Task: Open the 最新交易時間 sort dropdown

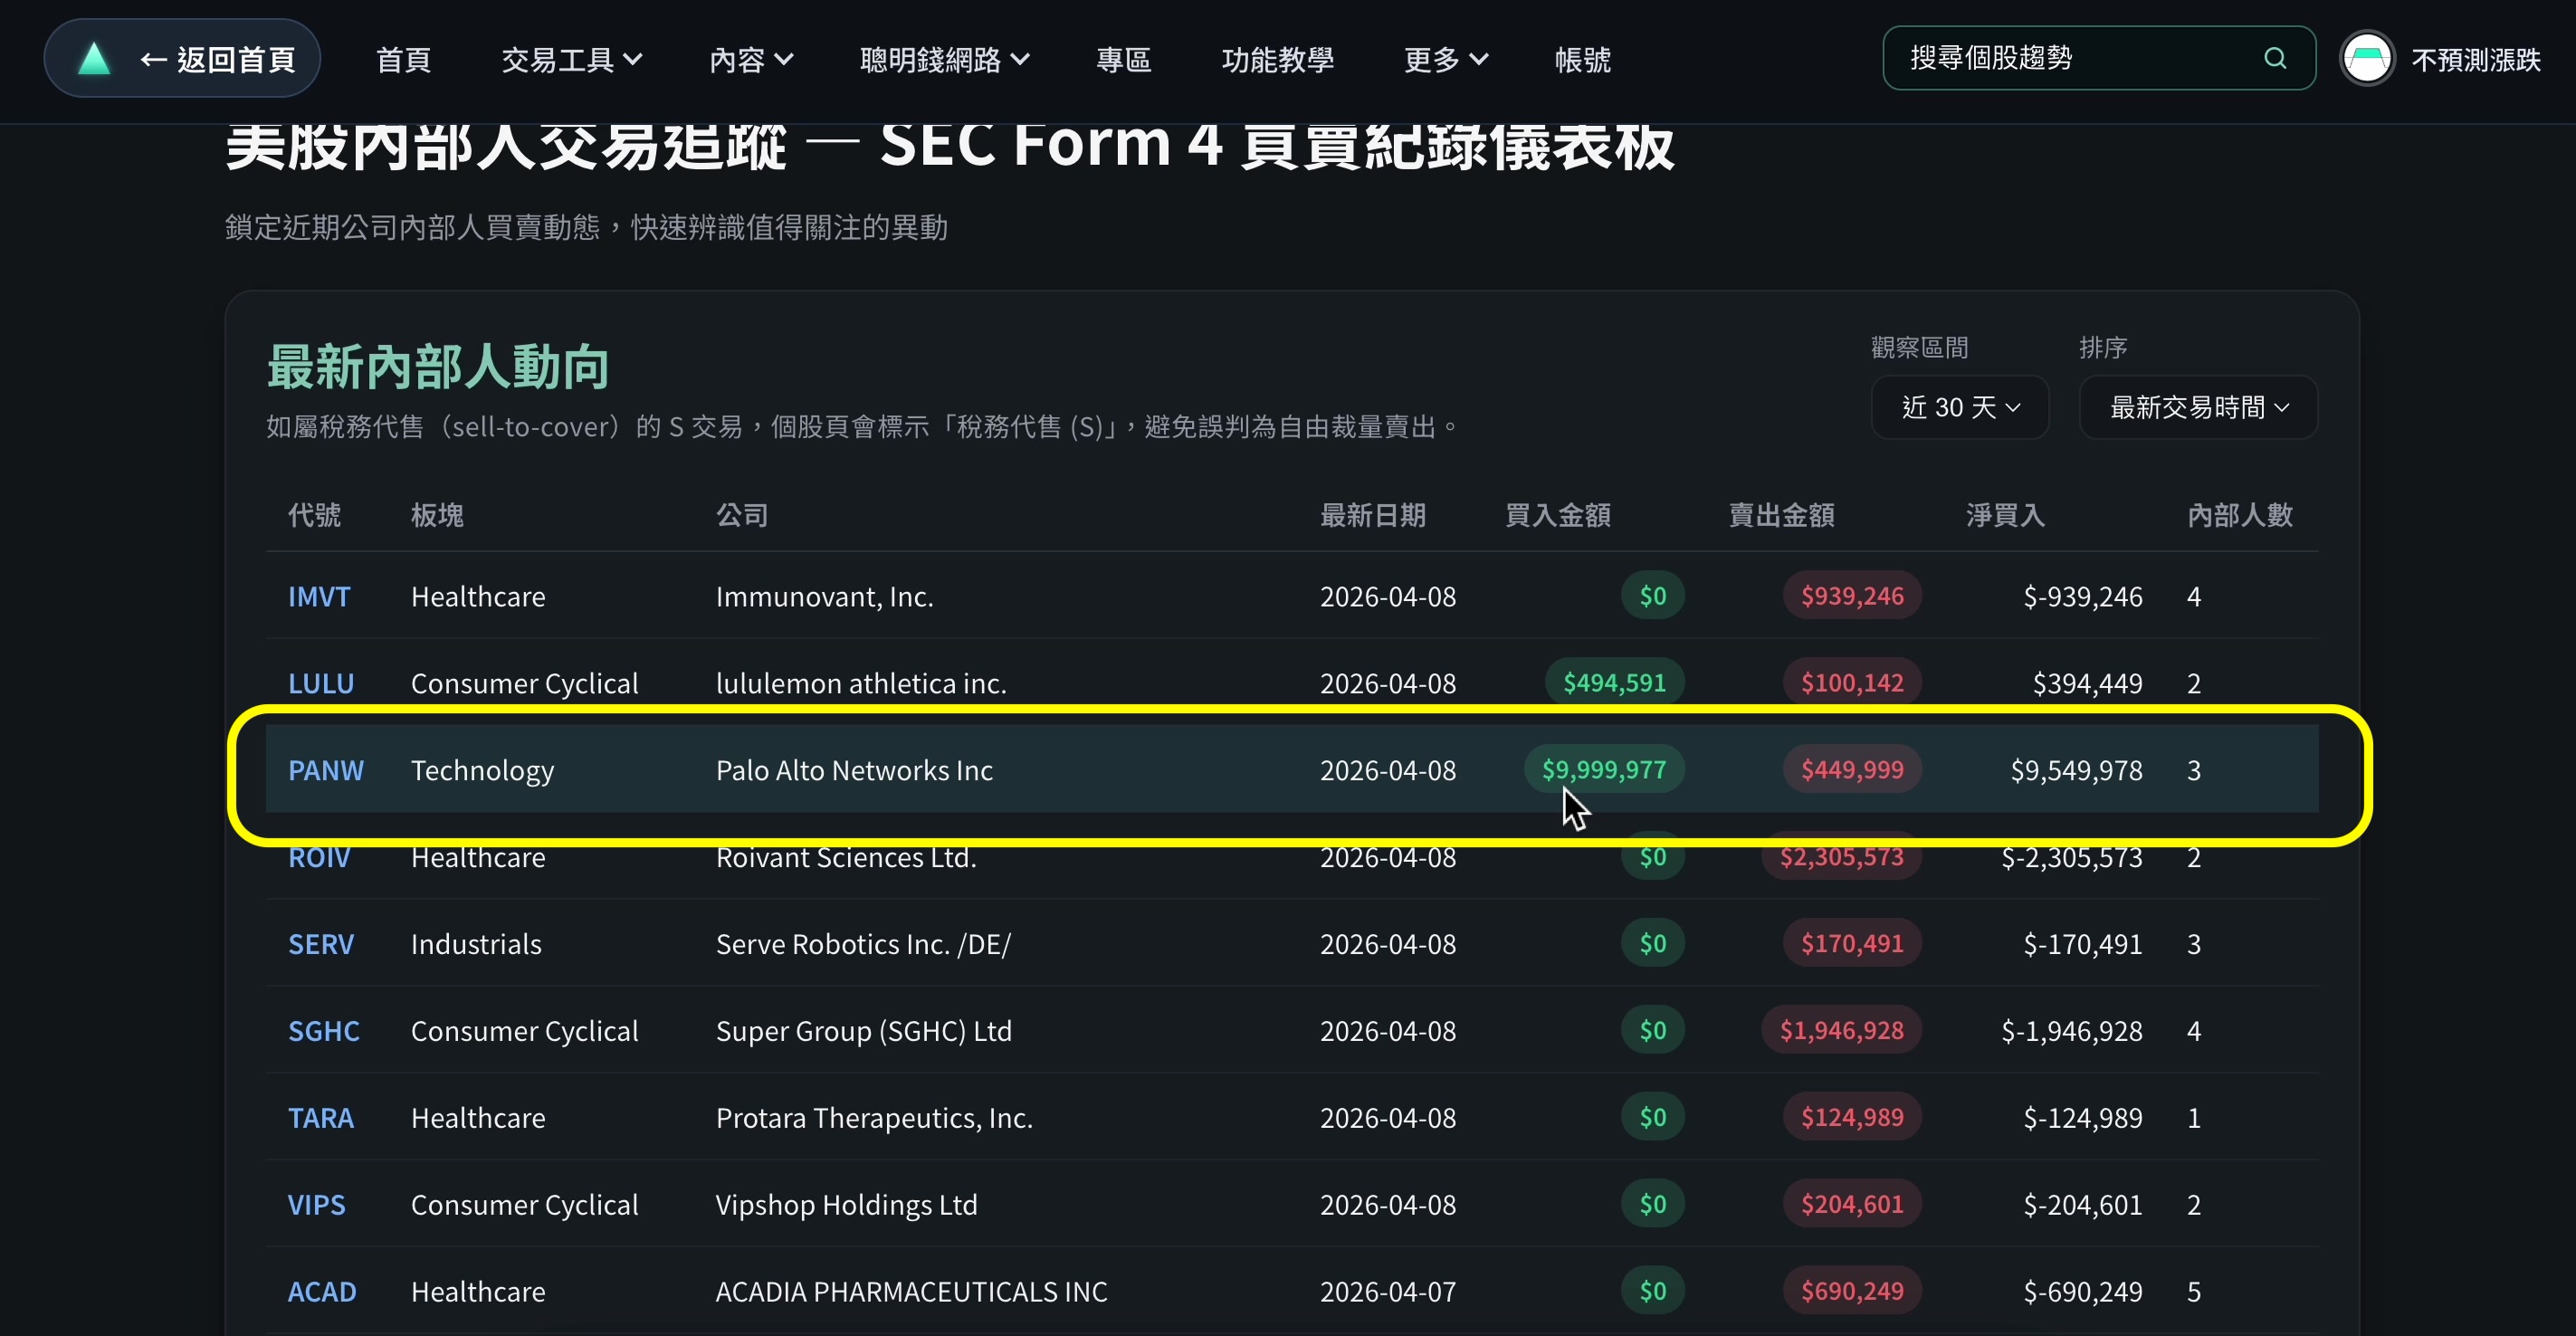Action: [2198, 407]
